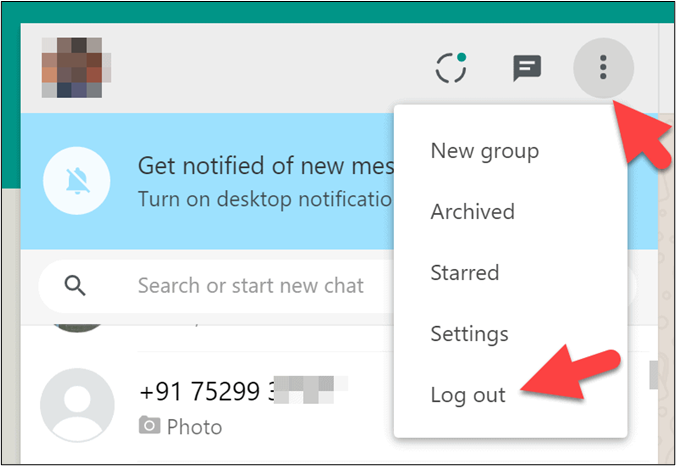Click the muted bell notification icon
The image size is (676, 466).
click(x=77, y=180)
